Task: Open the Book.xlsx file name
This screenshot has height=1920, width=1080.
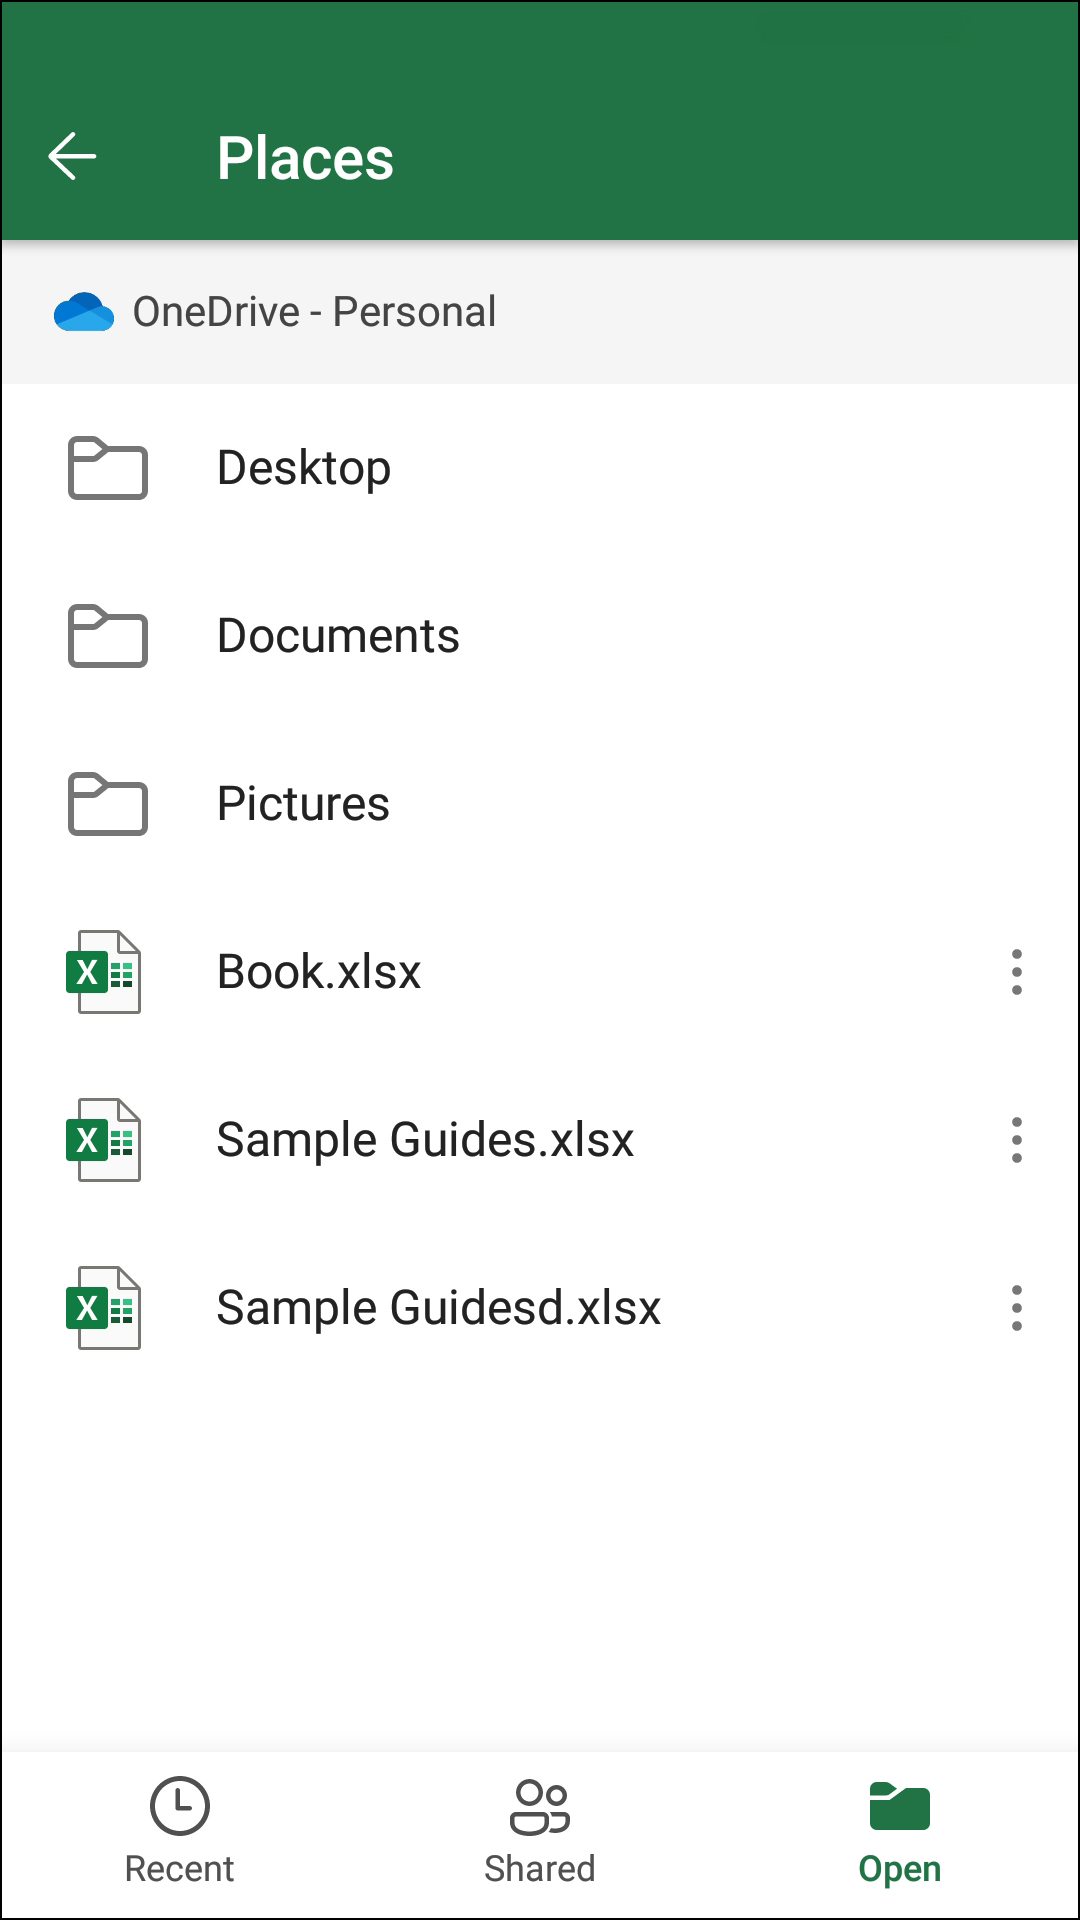Action: pyautogui.click(x=319, y=972)
